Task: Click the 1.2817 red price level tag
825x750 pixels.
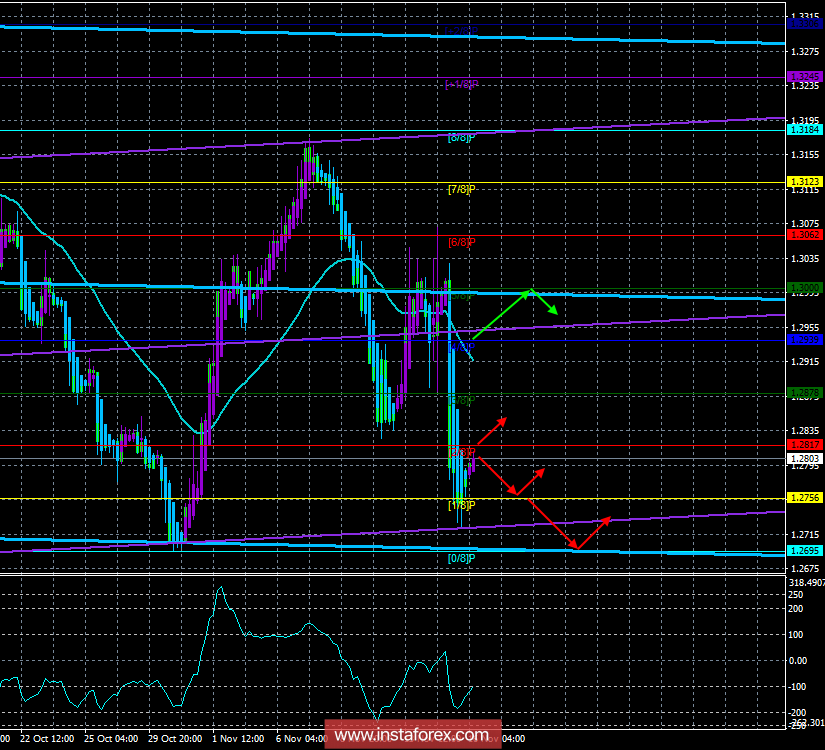Action: coord(804,445)
